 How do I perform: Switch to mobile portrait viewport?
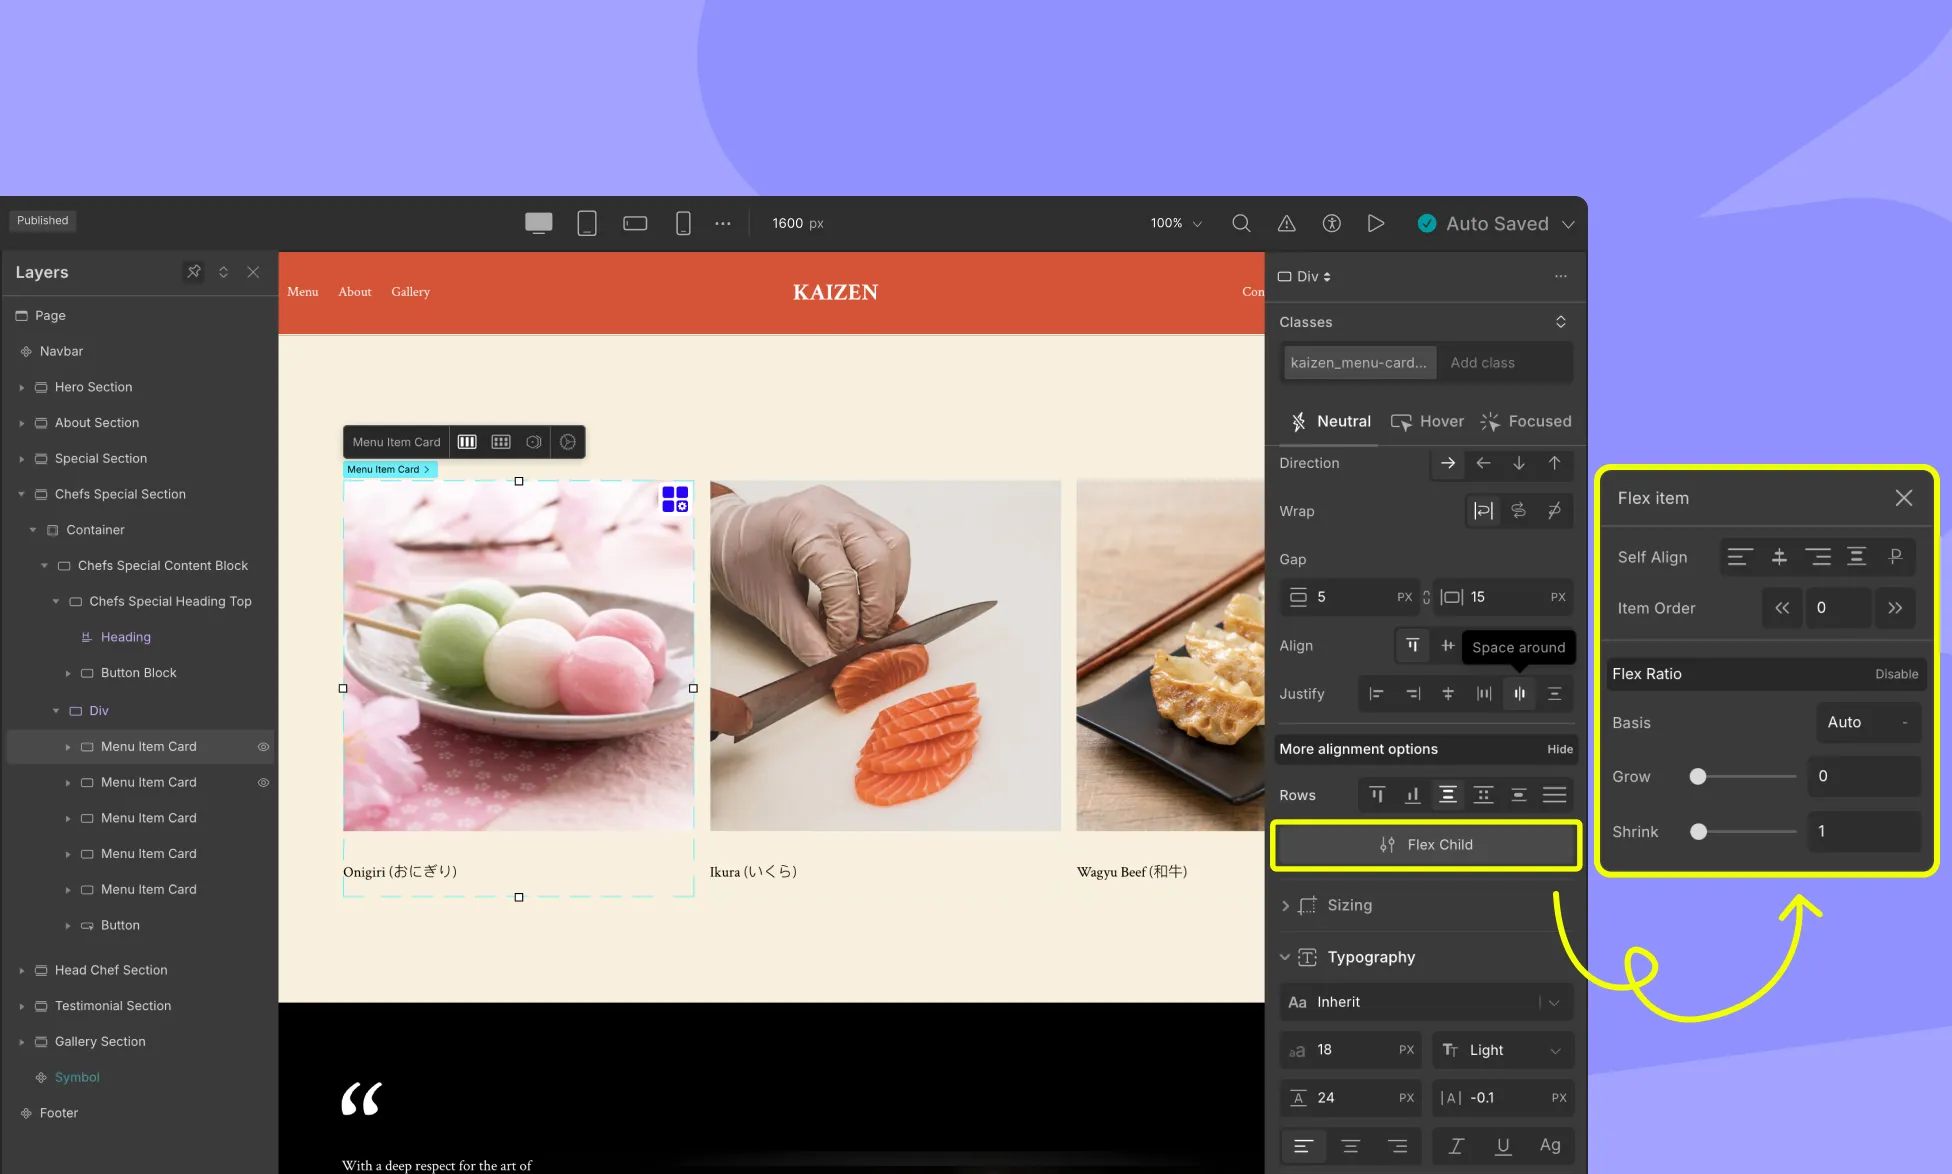(x=683, y=223)
